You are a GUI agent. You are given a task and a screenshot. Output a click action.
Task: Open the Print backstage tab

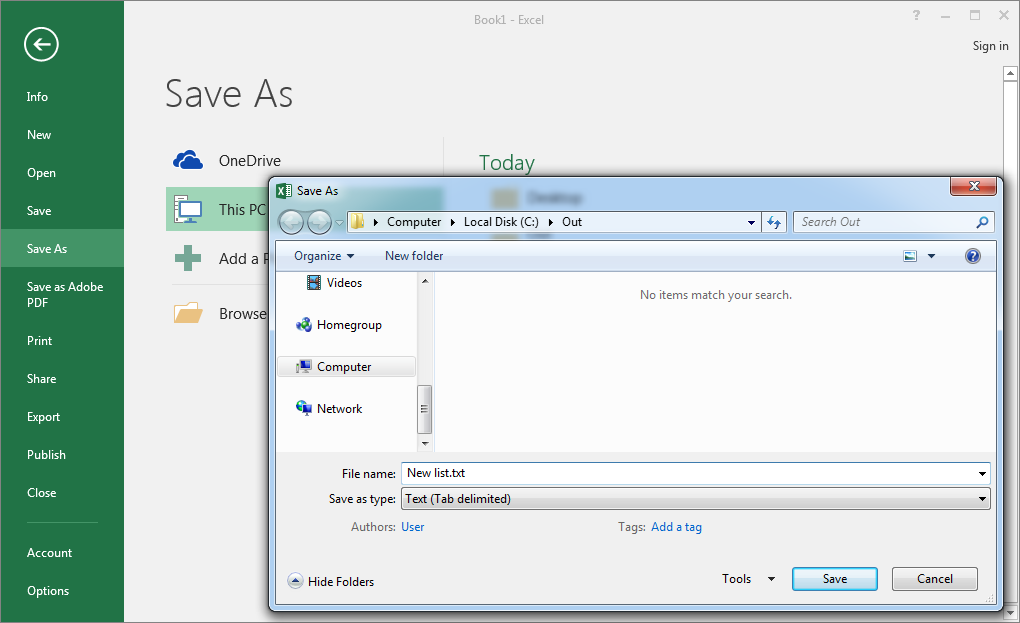(x=39, y=341)
